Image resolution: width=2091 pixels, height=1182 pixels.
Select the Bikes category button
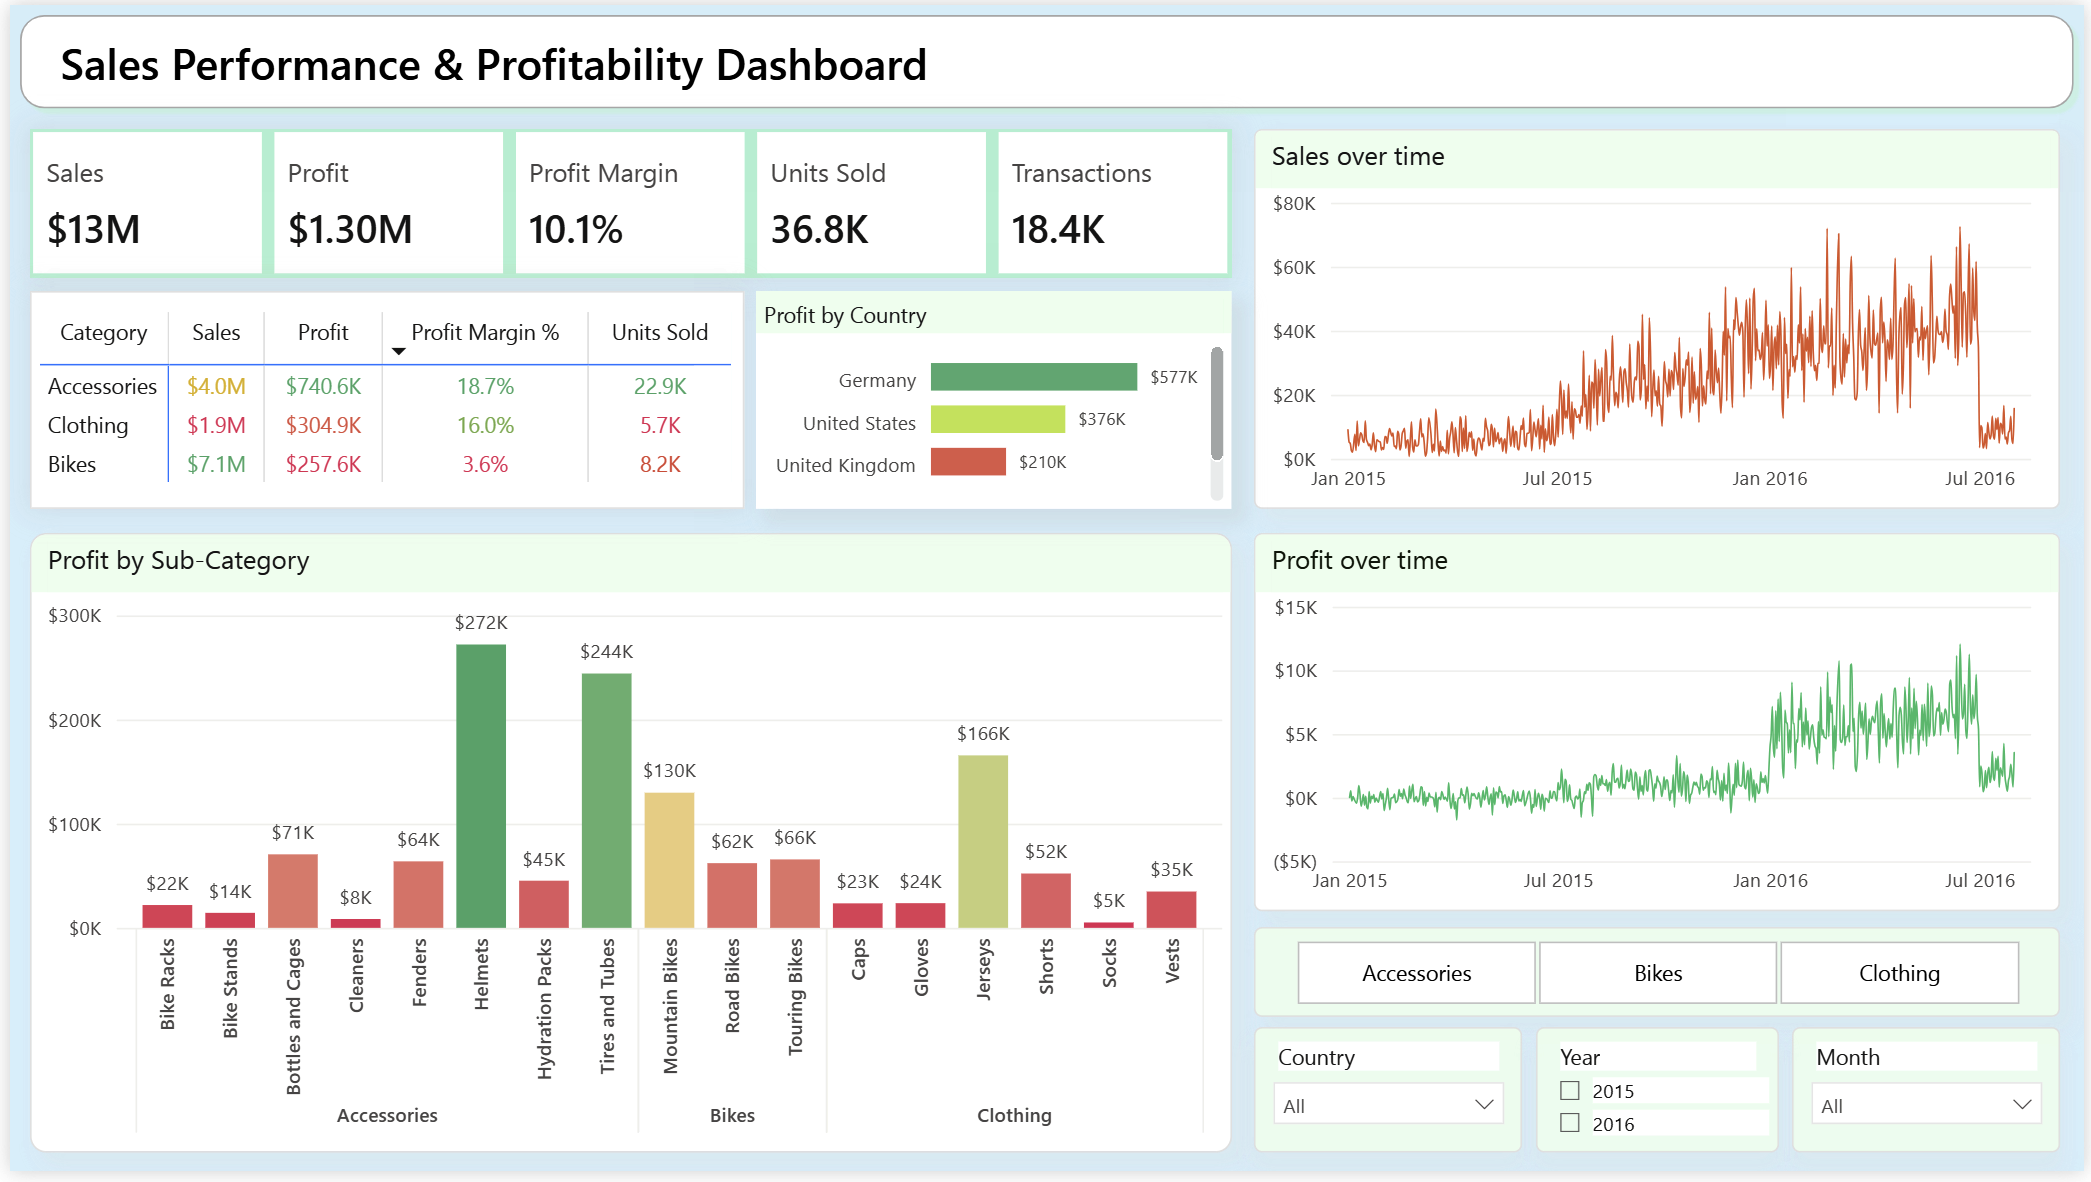1657,973
